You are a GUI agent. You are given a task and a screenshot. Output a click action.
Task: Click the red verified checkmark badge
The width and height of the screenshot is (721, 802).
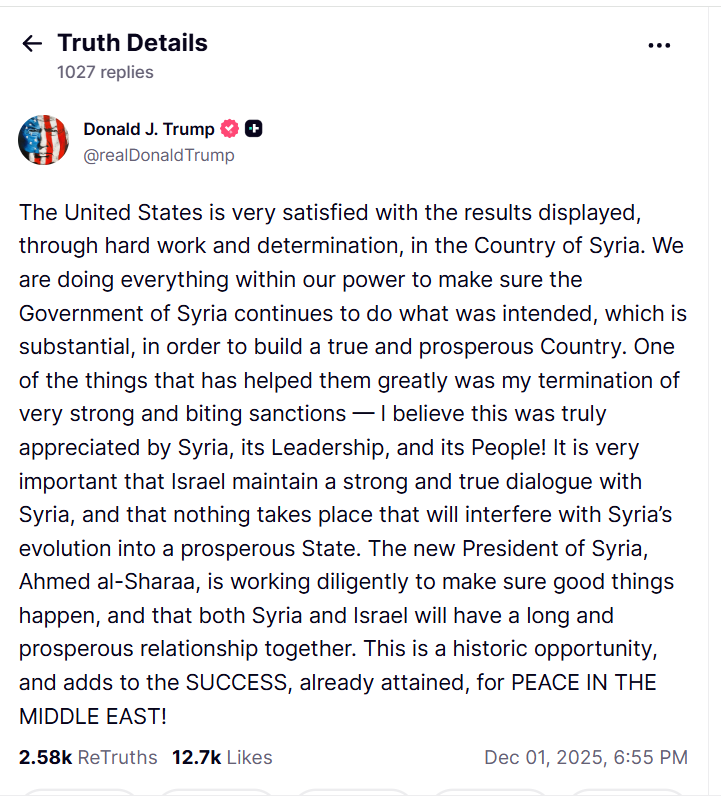point(230,129)
